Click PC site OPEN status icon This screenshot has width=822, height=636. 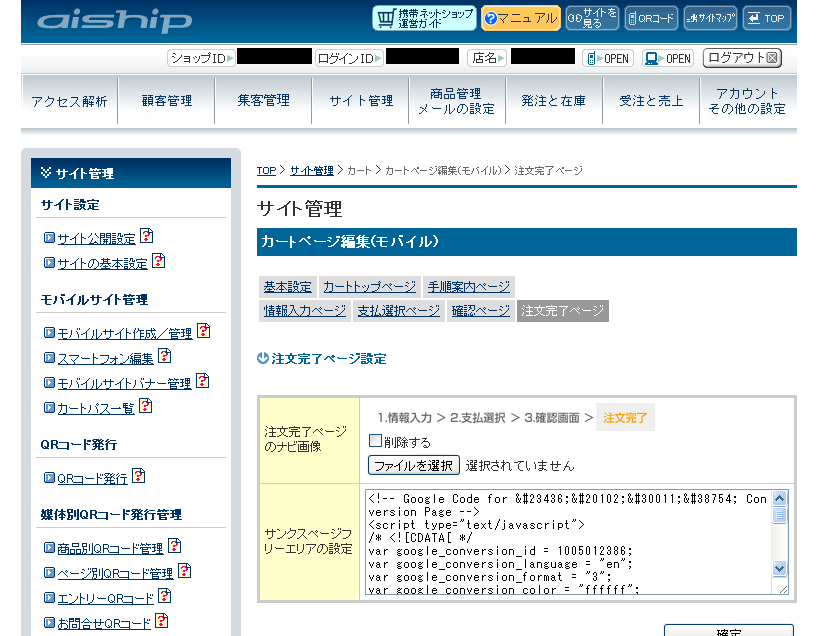(x=668, y=58)
